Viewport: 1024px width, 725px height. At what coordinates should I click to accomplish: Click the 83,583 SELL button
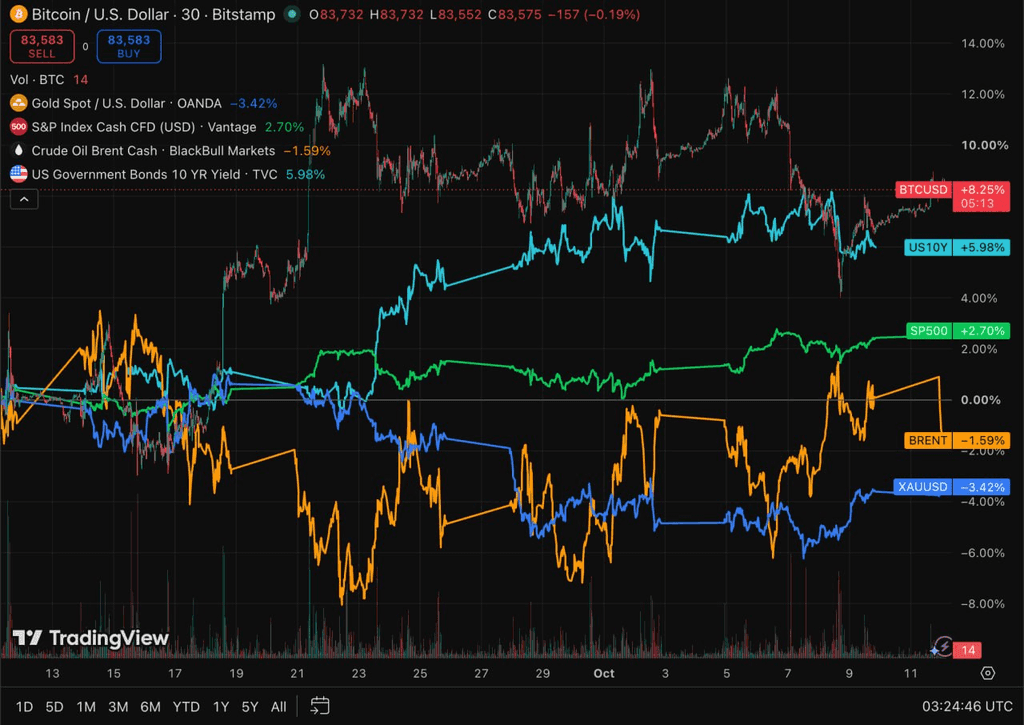[42, 46]
